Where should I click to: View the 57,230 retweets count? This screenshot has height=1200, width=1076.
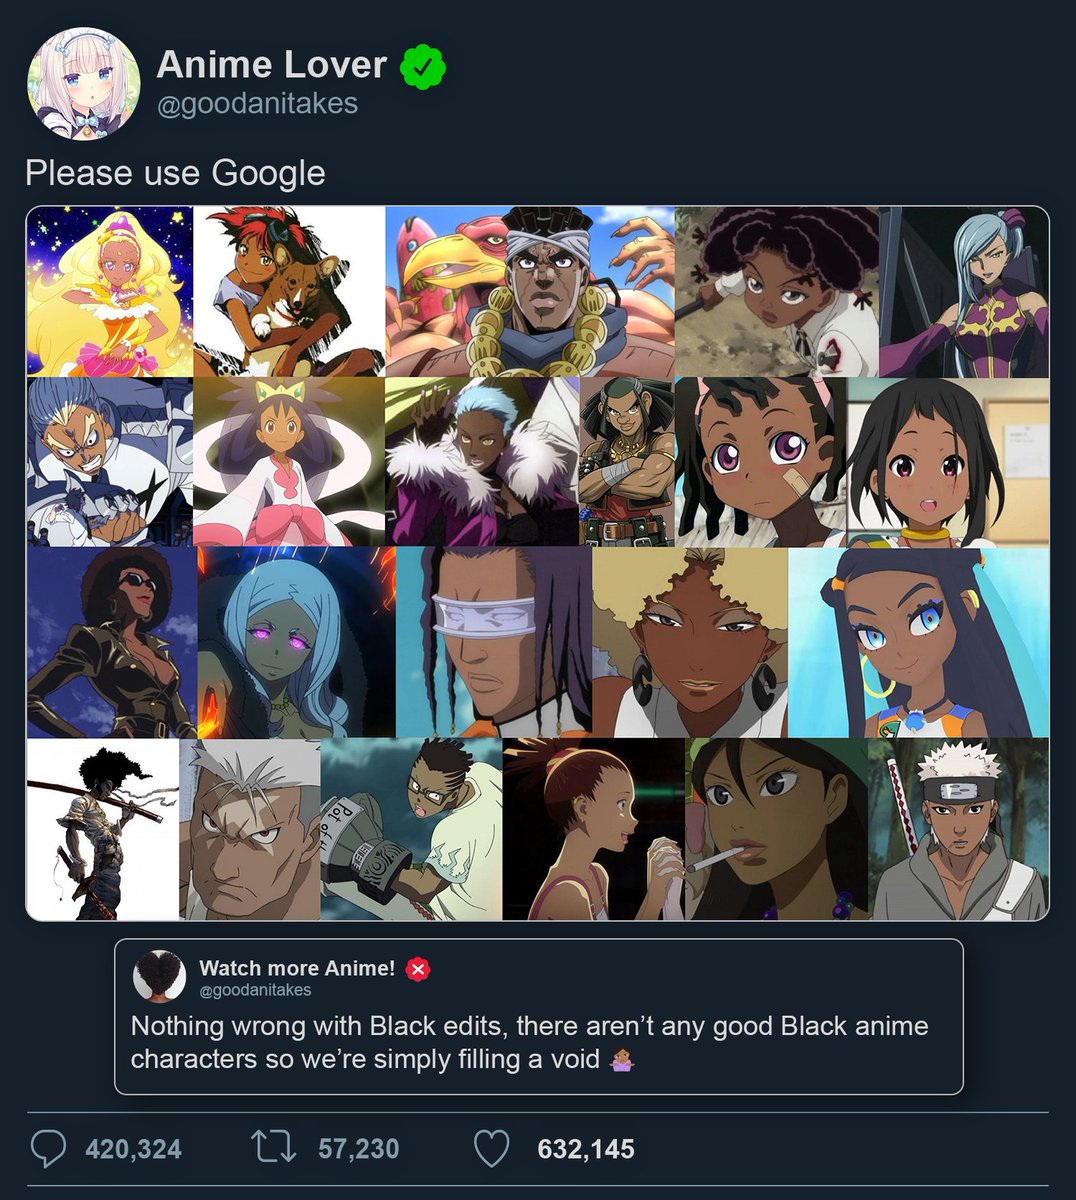pos(358,1149)
